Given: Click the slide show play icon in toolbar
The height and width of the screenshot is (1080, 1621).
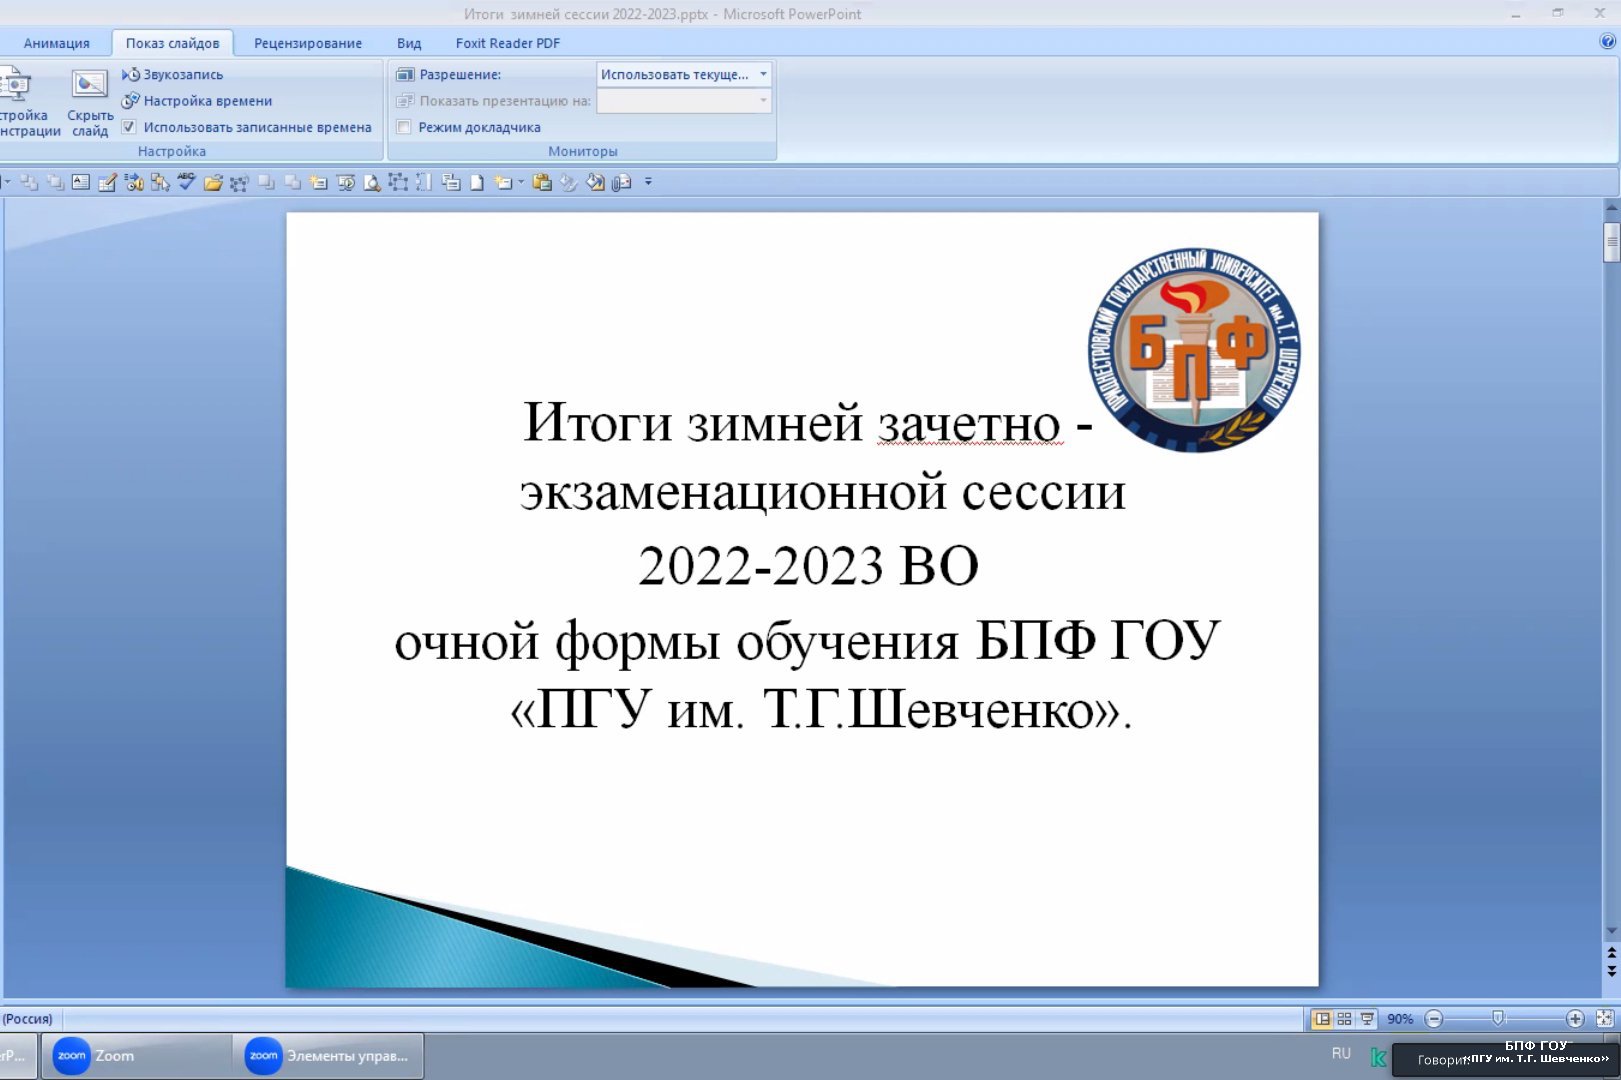Looking at the screenshot, I should tap(346, 182).
